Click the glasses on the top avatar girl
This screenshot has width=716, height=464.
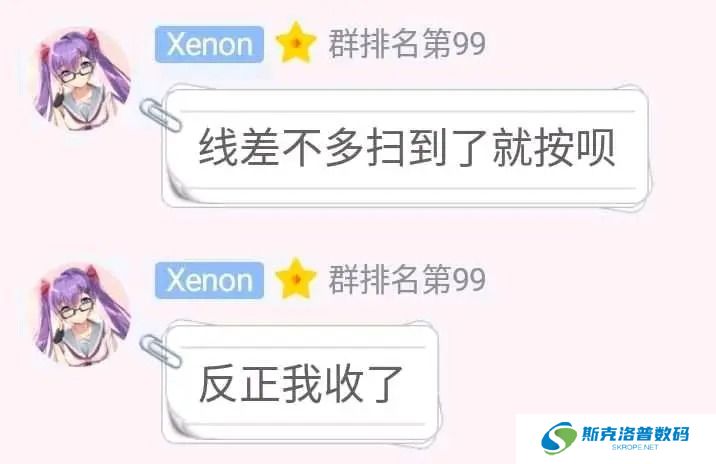(x=76, y=73)
